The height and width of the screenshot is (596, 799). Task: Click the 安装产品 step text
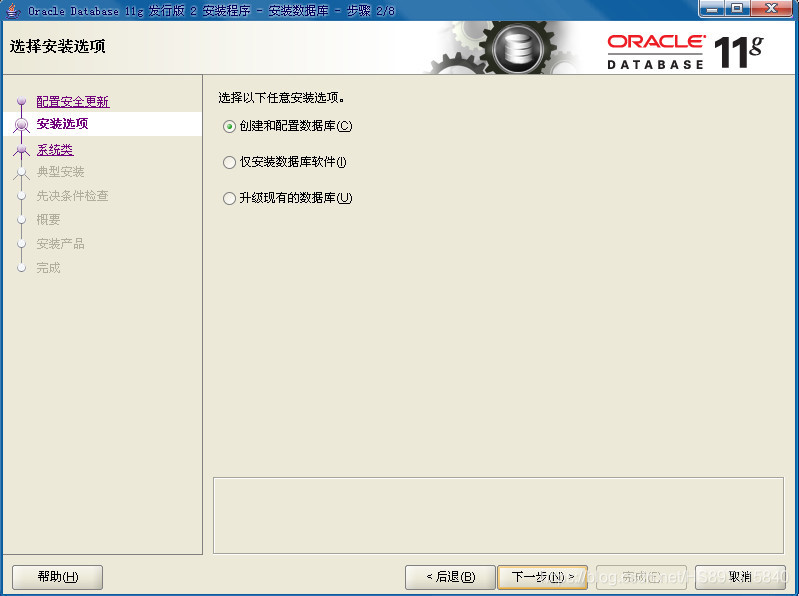(x=61, y=244)
